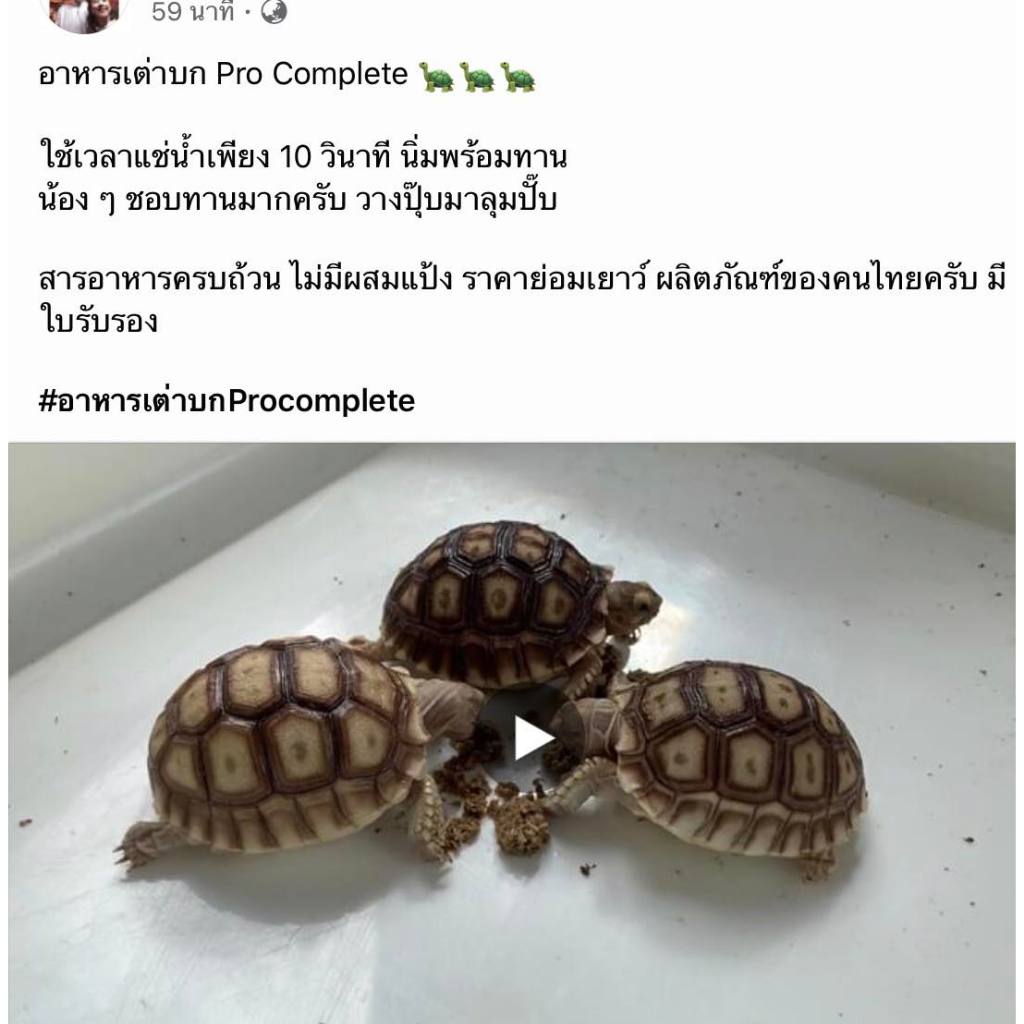Click the globe public privacy icon
Image resolution: width=1024 pixels, height=1024 pixels.
click(274, 12)
